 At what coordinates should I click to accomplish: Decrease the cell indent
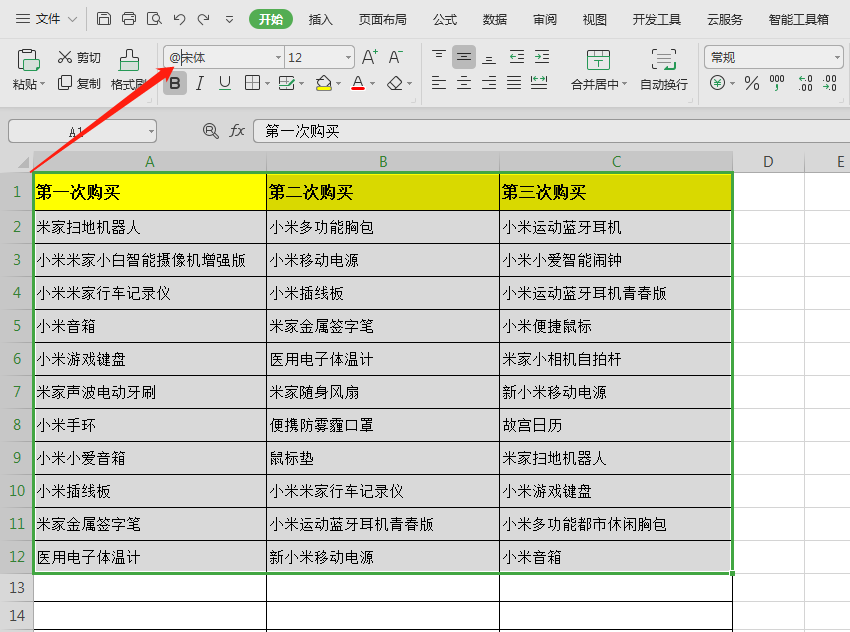[517, 56]
